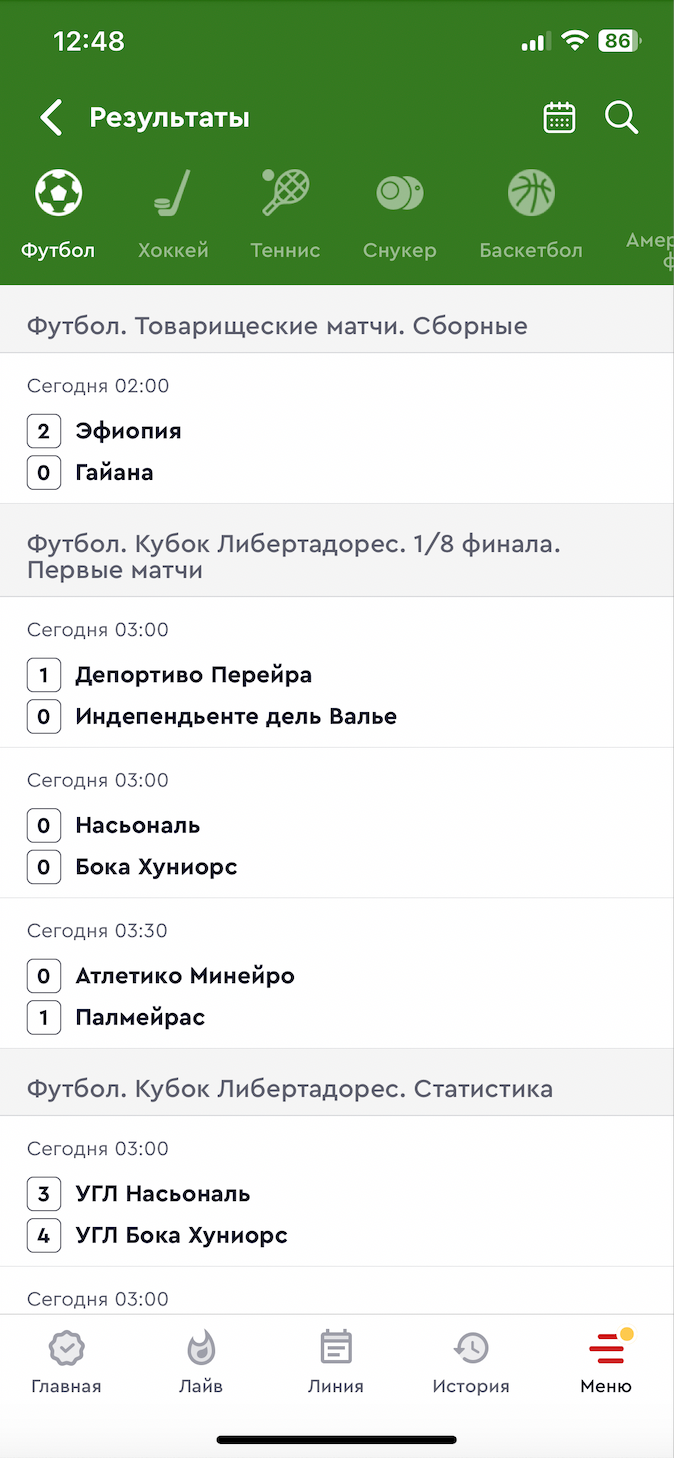Open the Депортиво Перейра match result

pyautogui.click(x=336, y=675)
